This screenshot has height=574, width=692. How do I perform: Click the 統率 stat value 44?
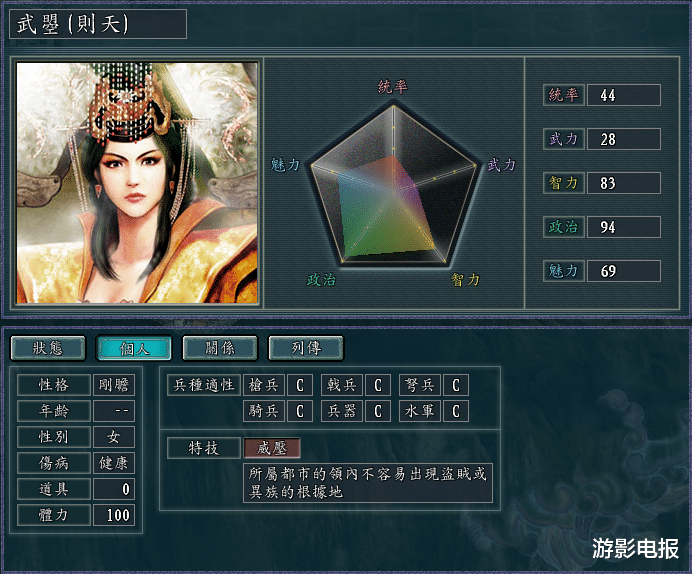point(624,95)
